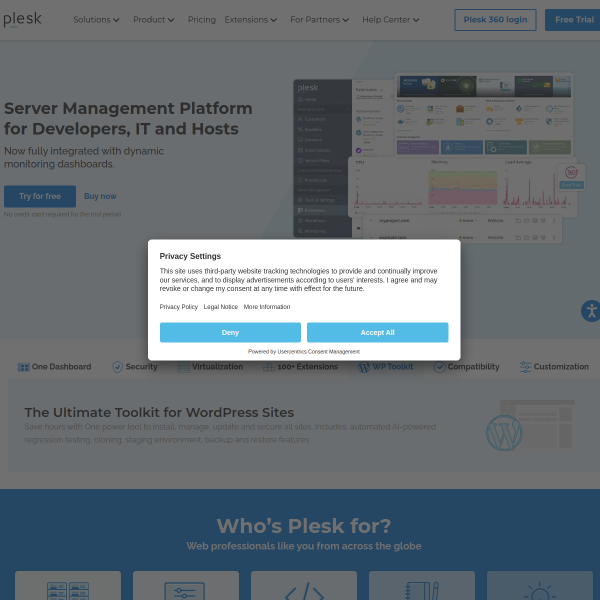Click the 360 Free Trial badge in dashboard image
Screen dimensions: 600x600
pos(571,177)
